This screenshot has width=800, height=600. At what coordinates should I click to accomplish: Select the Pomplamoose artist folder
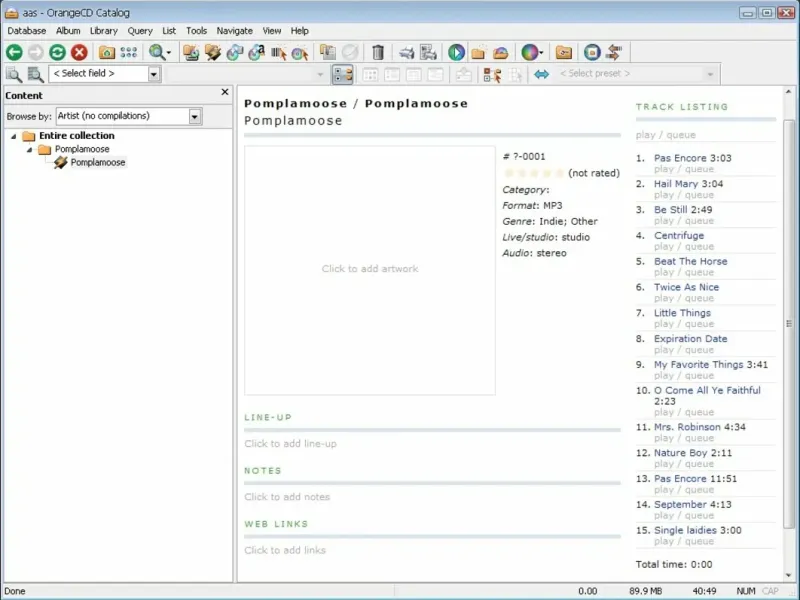(82, 149)
